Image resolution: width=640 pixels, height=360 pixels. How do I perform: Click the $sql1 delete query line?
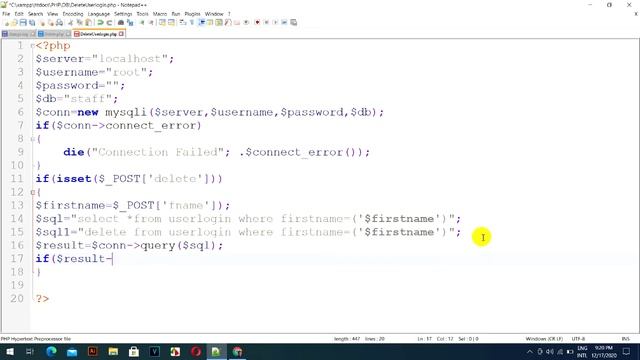[x=248, y=232]
